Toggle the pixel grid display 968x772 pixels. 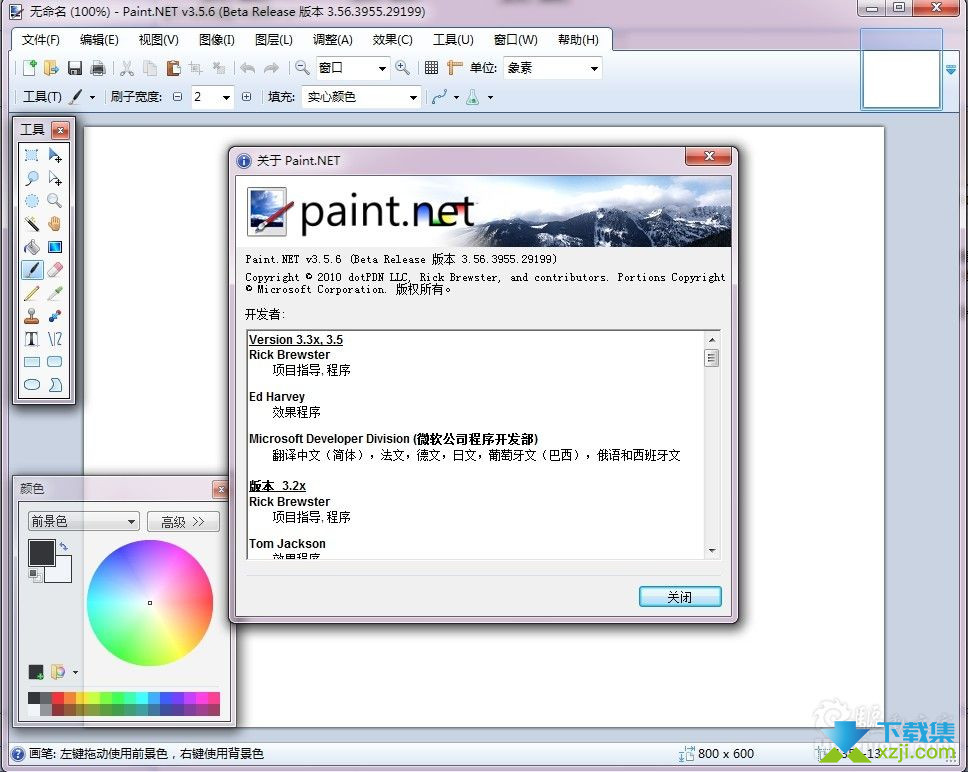(432, 68)
